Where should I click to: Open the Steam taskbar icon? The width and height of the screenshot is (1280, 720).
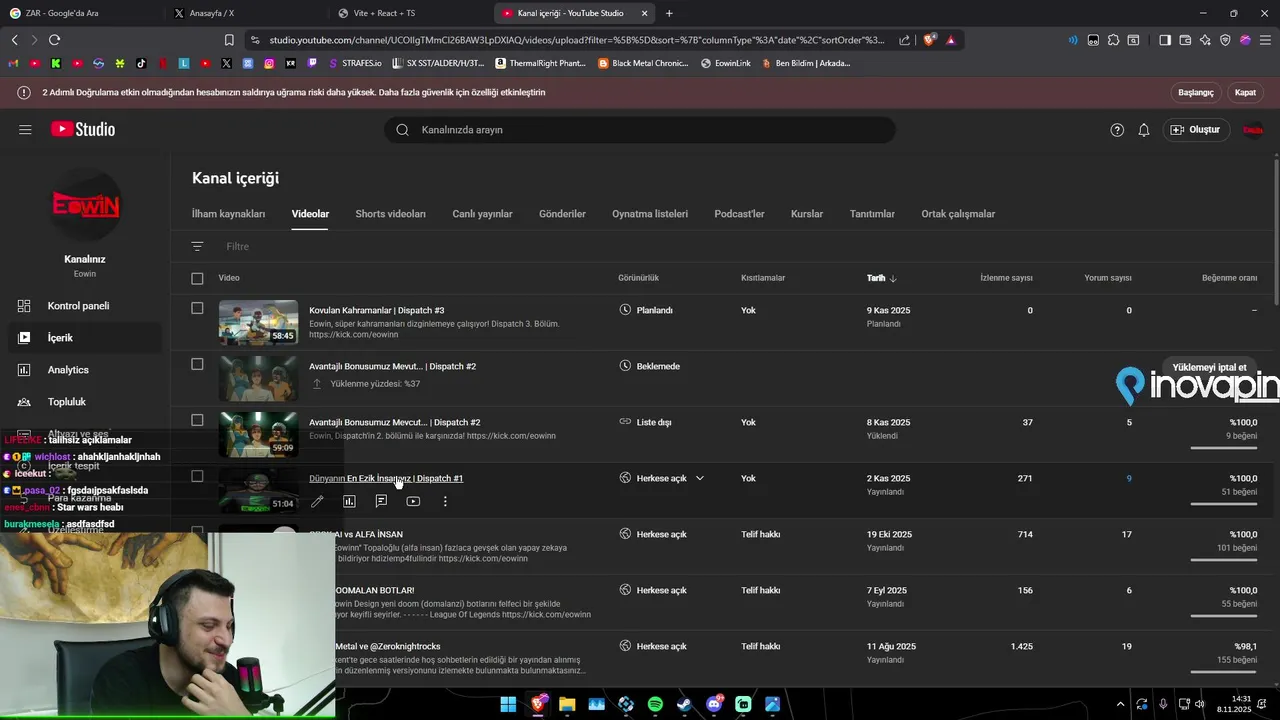pyautogui.click(x=684, y=704)
